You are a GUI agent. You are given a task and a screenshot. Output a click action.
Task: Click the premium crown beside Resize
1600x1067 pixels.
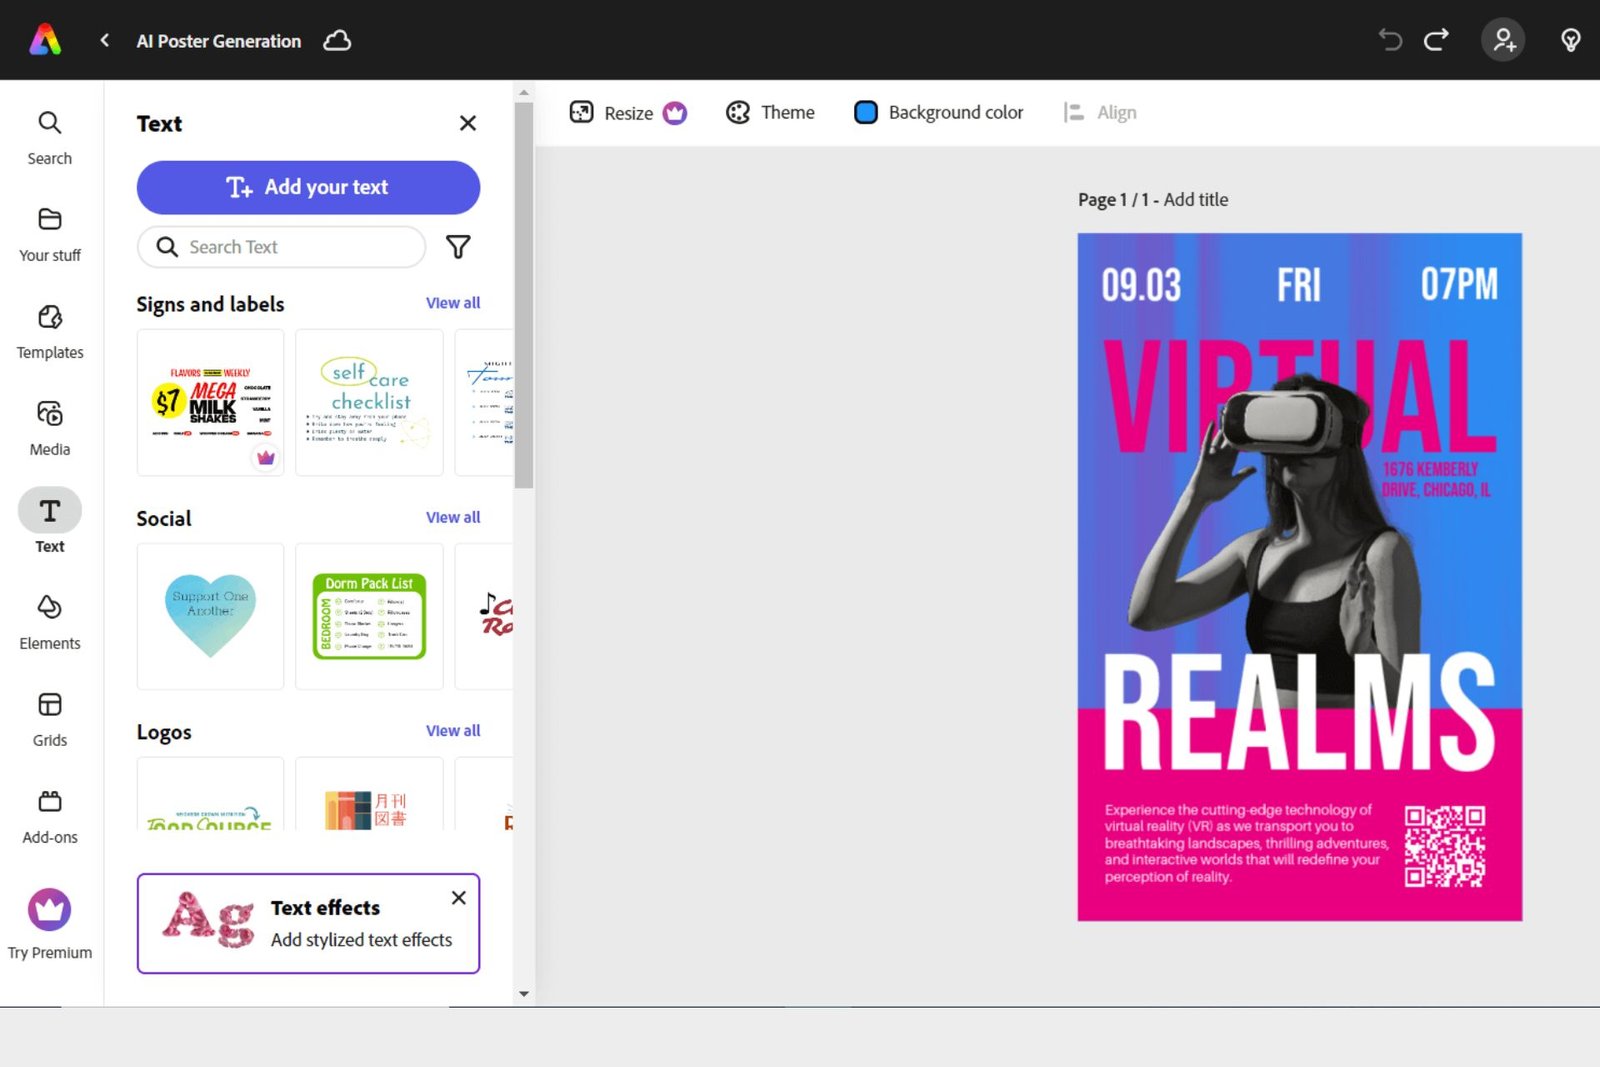click(x=675, y=113)
